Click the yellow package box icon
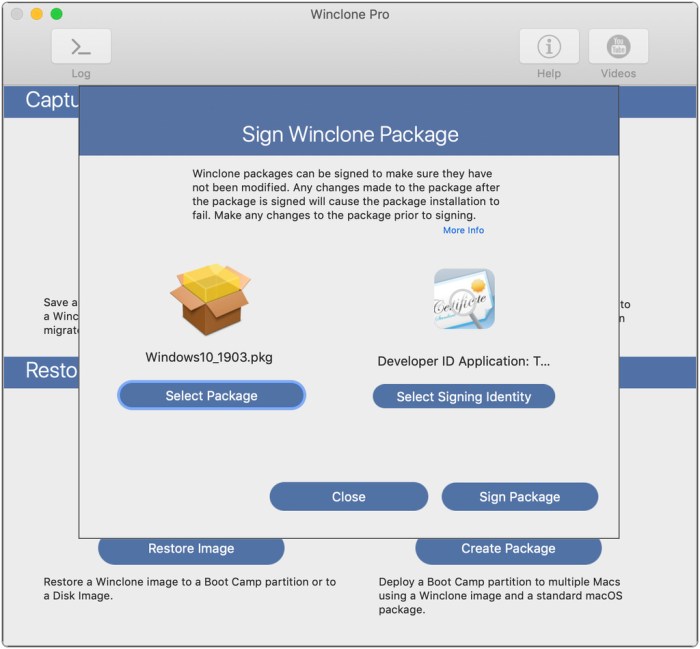Screen dimensions: 700x649 210,299
